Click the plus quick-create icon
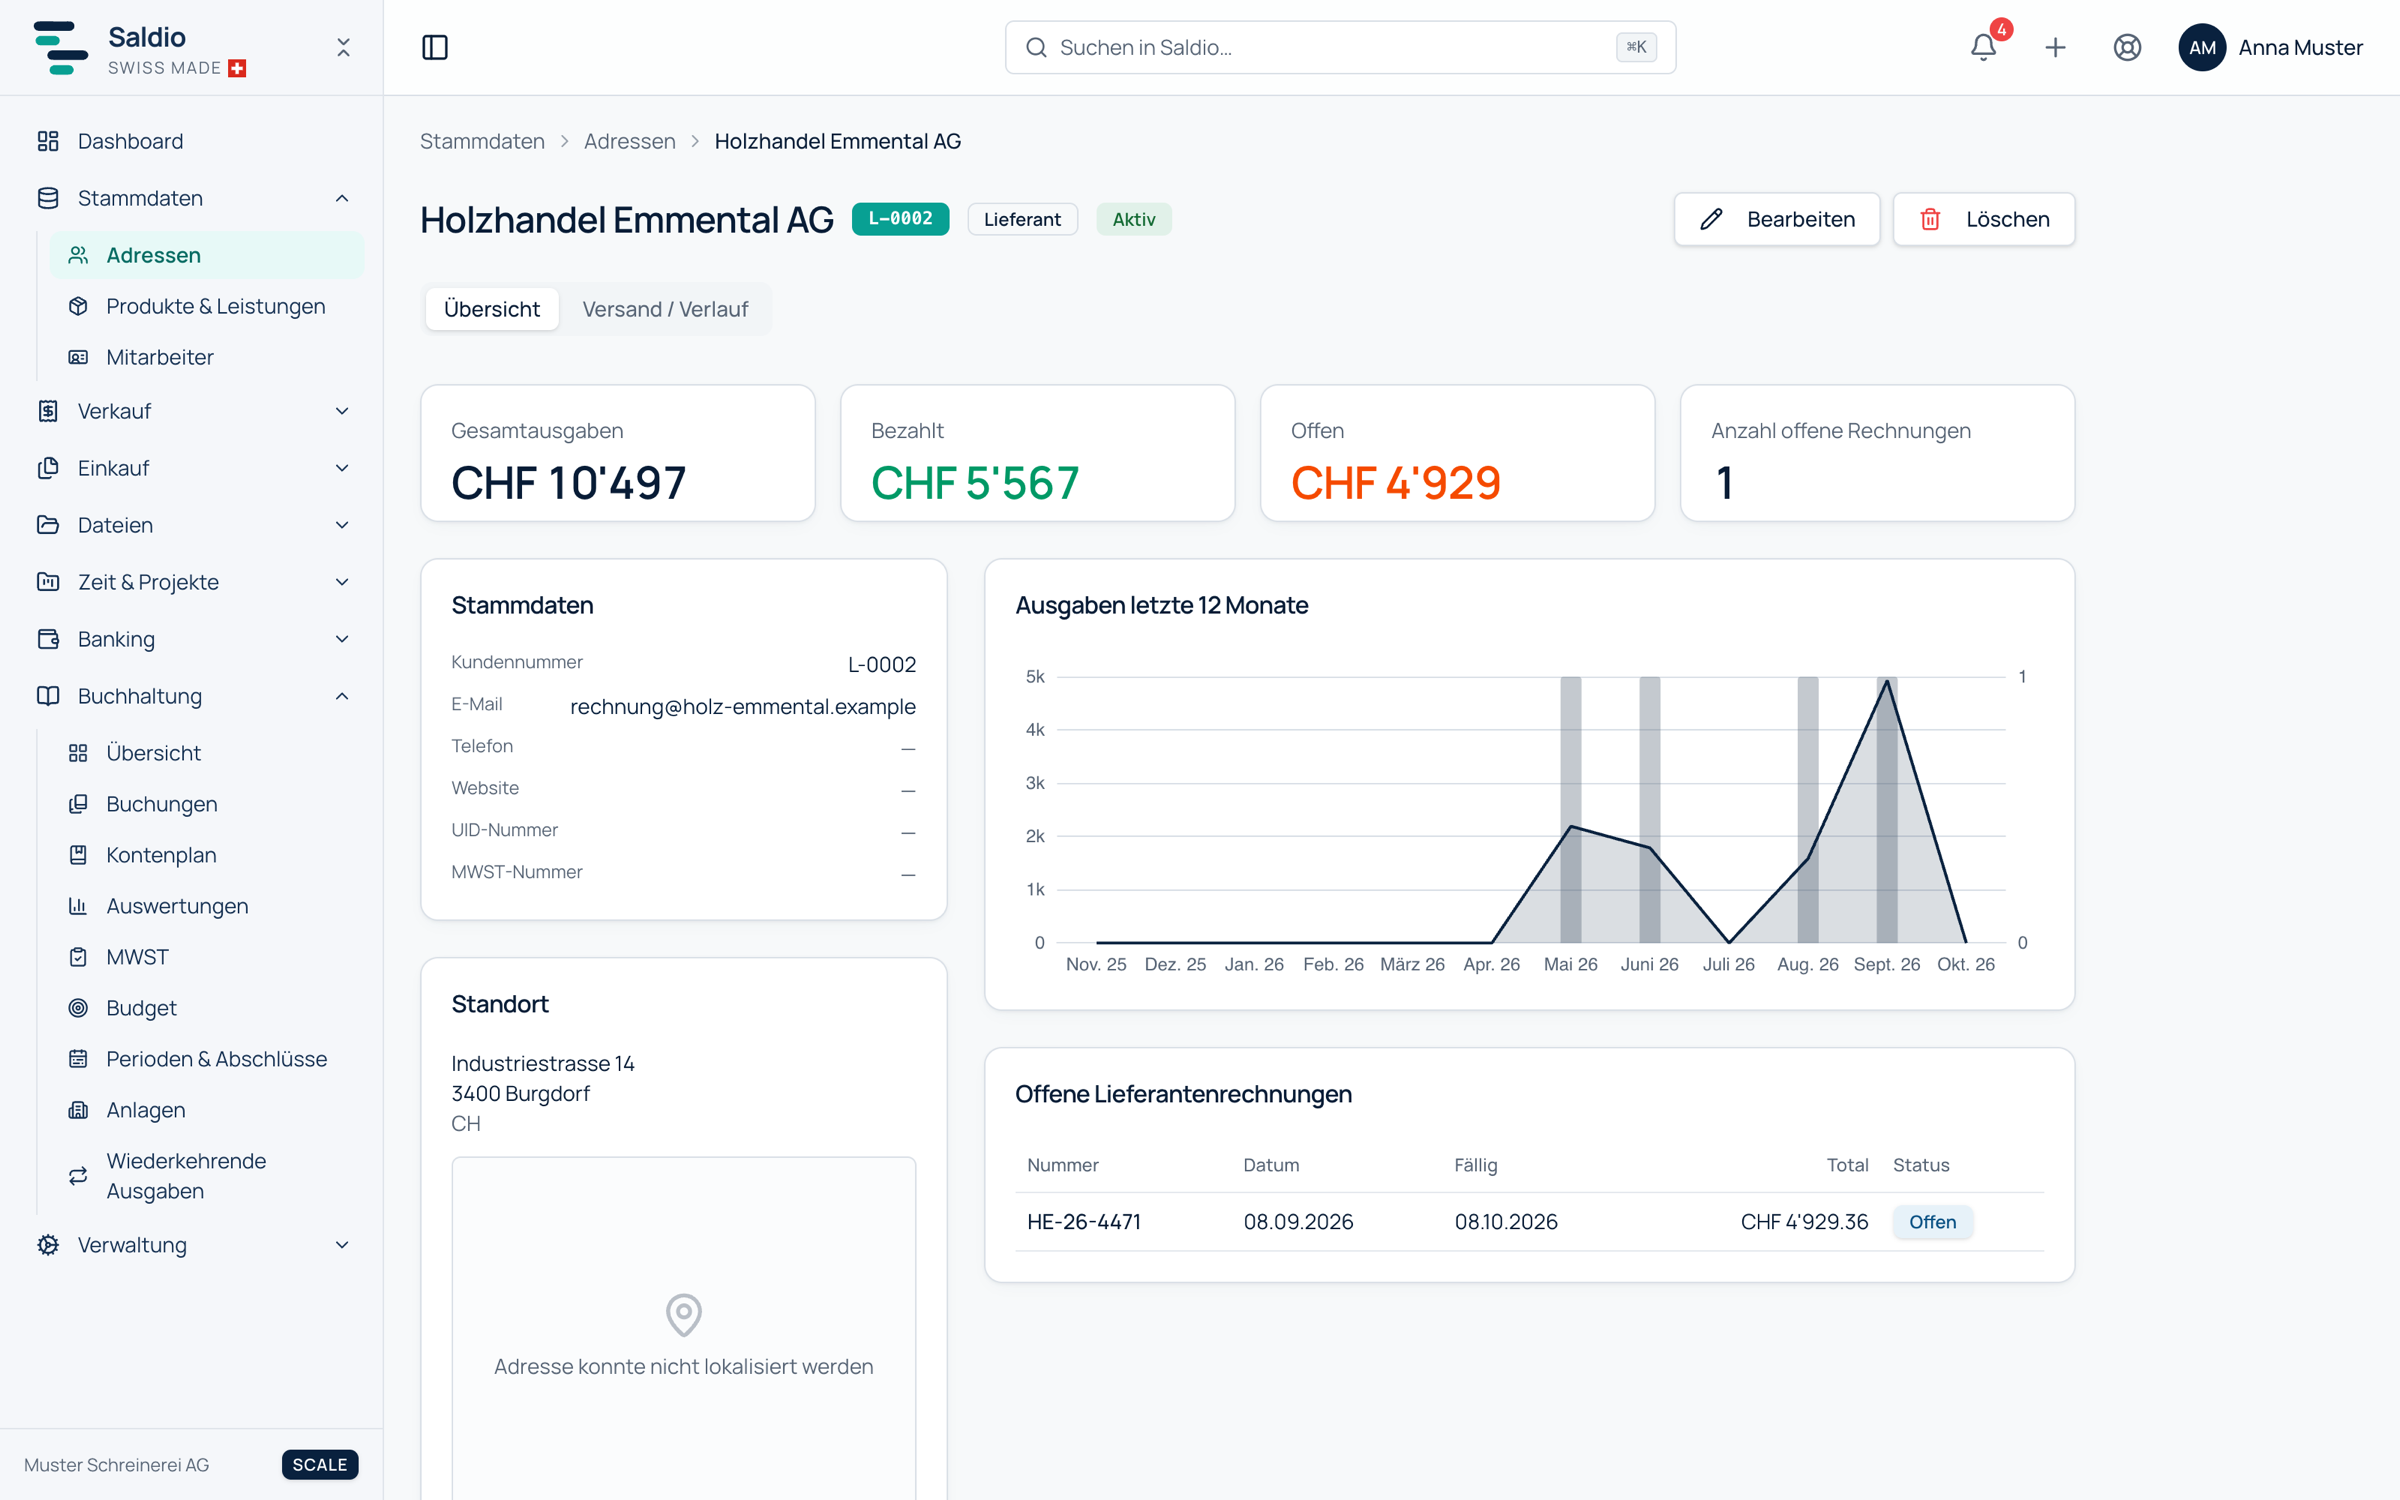2400x1500 pixels. 2055,47
